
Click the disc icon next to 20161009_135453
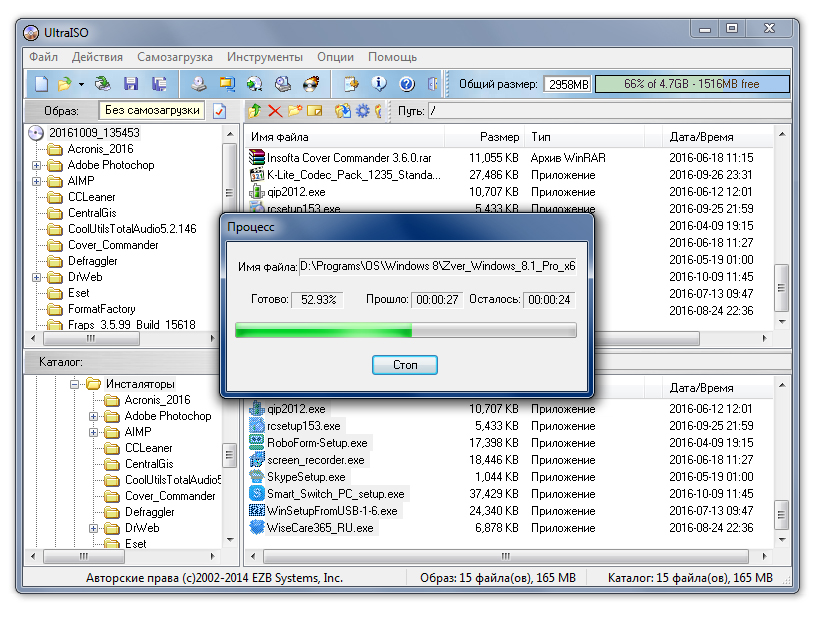36,133
